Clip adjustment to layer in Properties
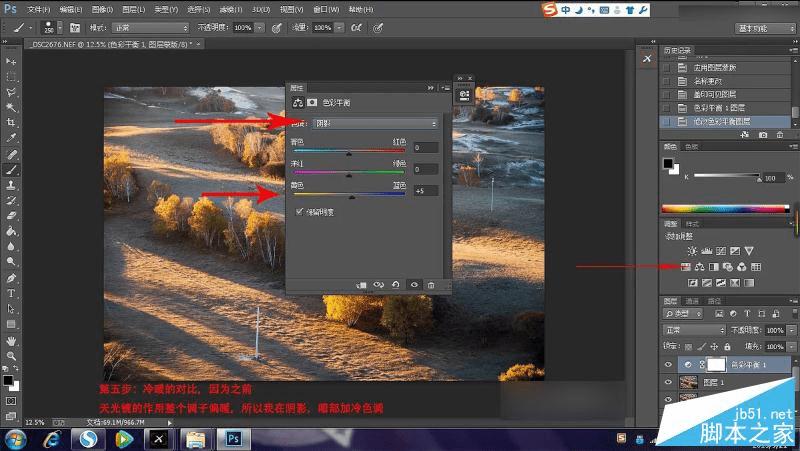 pyautogui.click(x=361, y=285)
